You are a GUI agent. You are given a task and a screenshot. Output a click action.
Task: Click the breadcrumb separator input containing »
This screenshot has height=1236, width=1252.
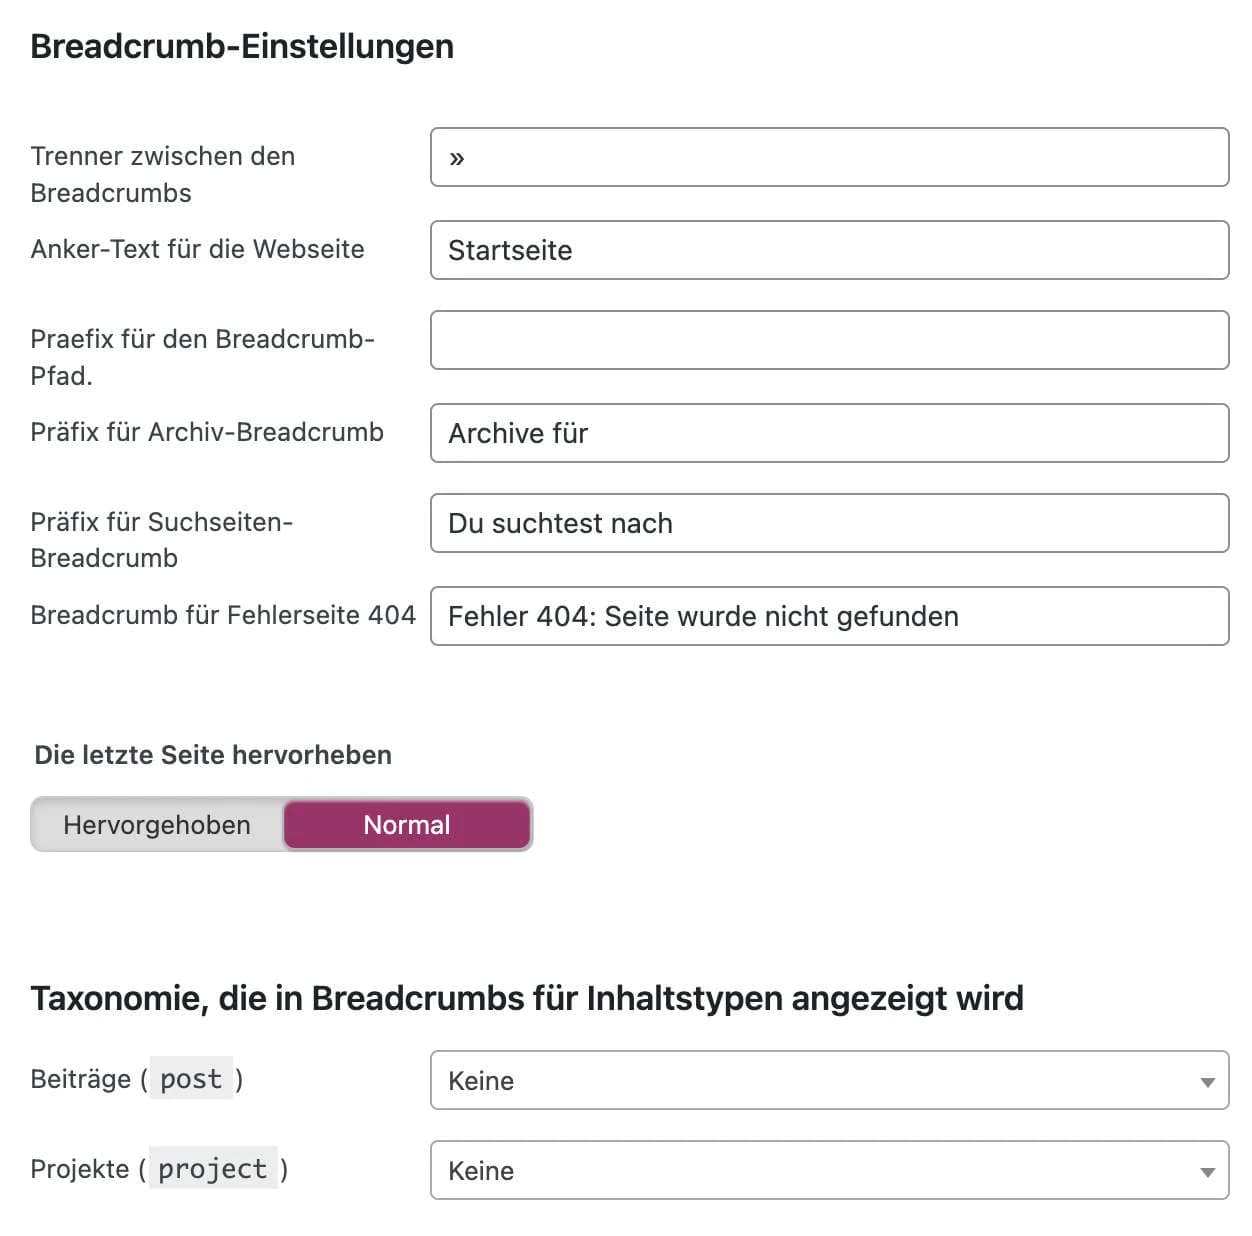[830, 157]
